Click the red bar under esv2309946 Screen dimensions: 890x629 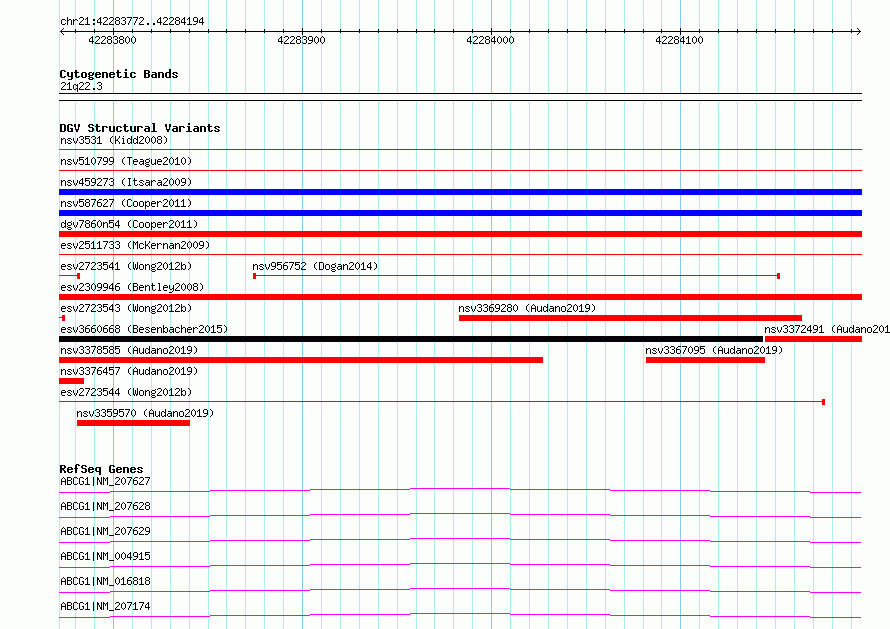(x=460, y=297)
